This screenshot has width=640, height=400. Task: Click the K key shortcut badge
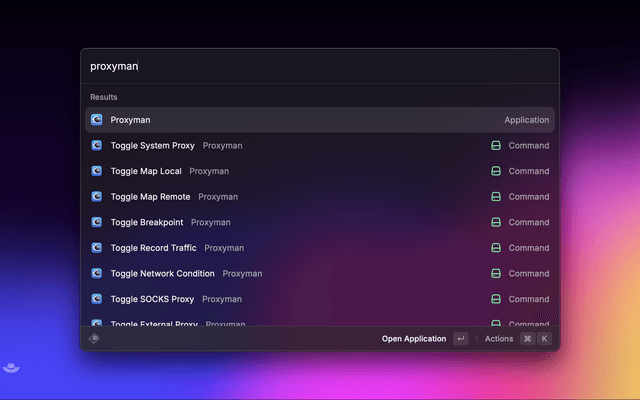click(544, 339)
